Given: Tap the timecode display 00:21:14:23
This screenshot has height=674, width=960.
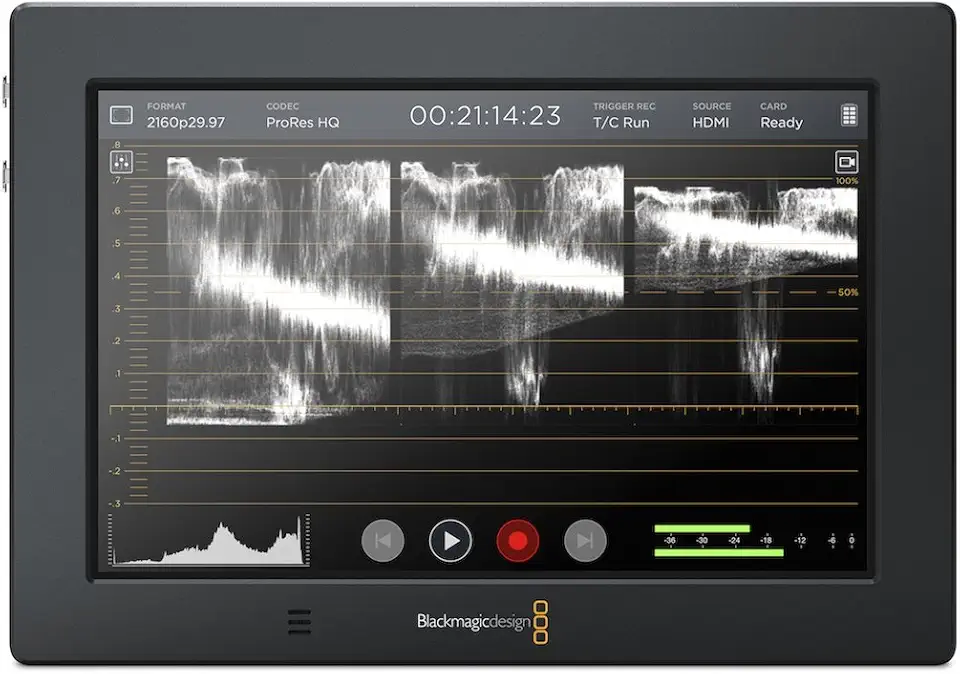Looking at the screenshot, I should pos(485,116).
